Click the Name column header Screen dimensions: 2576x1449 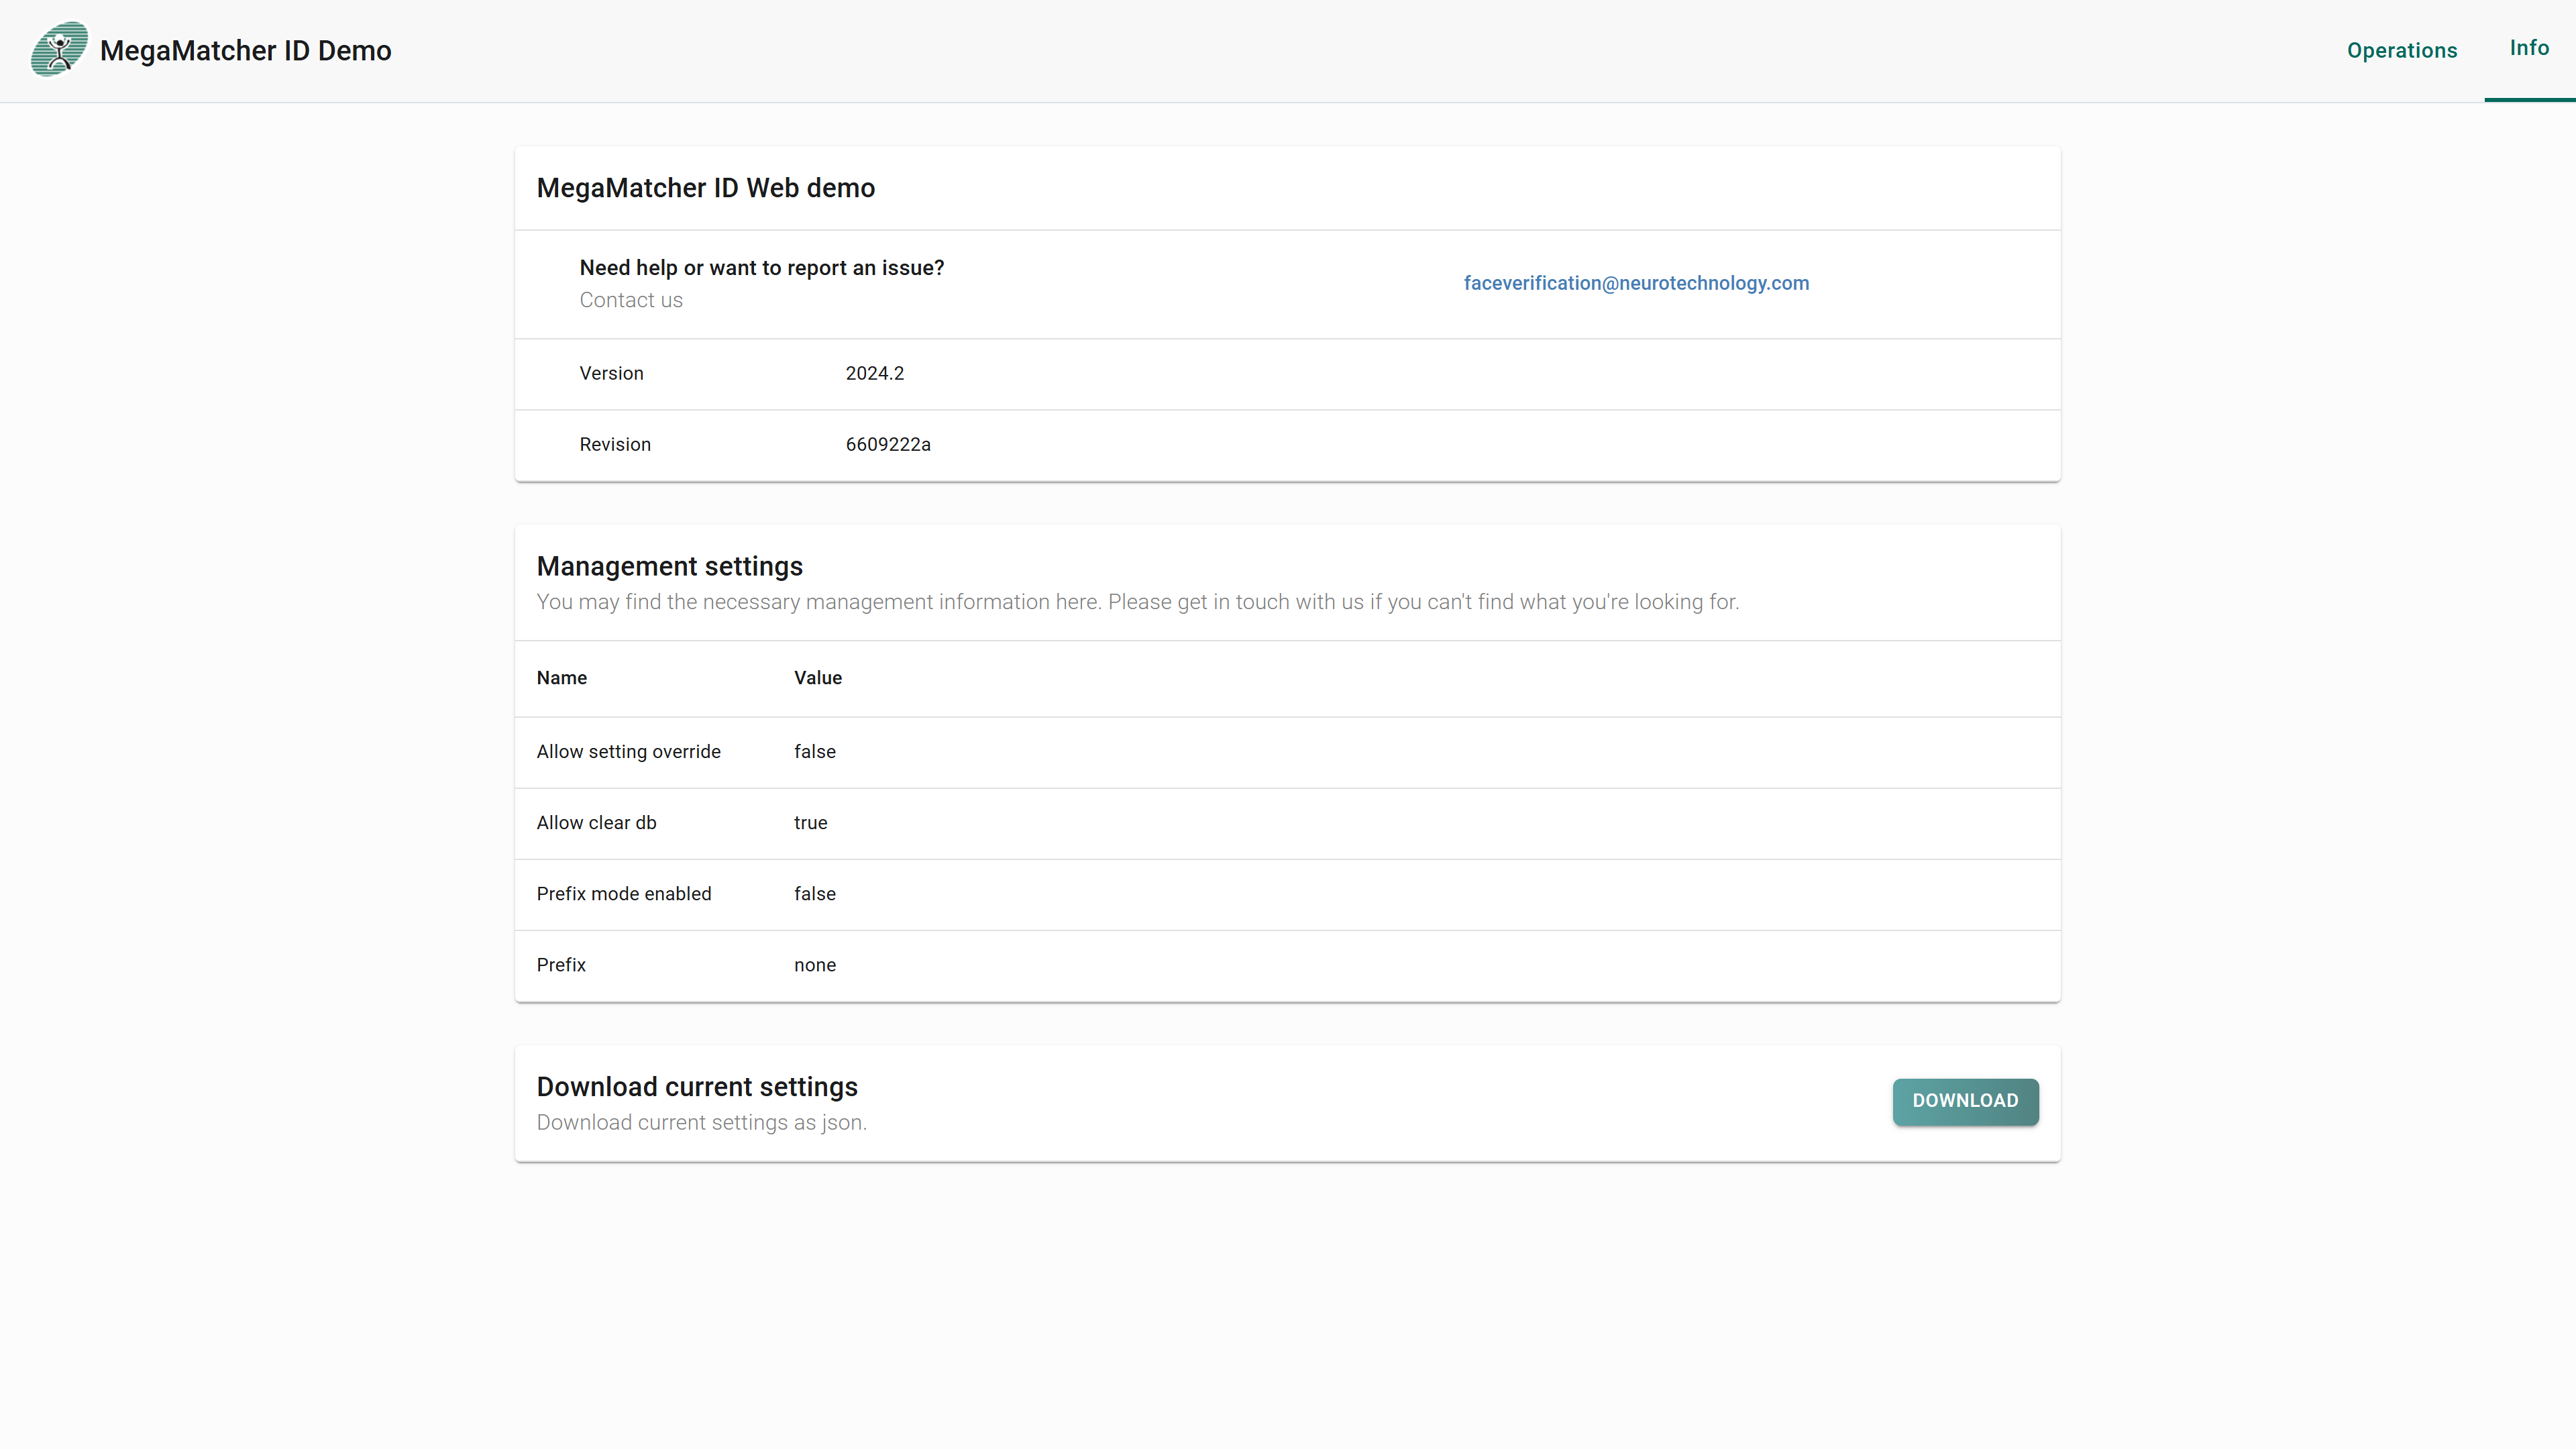(x=562, y=678)
